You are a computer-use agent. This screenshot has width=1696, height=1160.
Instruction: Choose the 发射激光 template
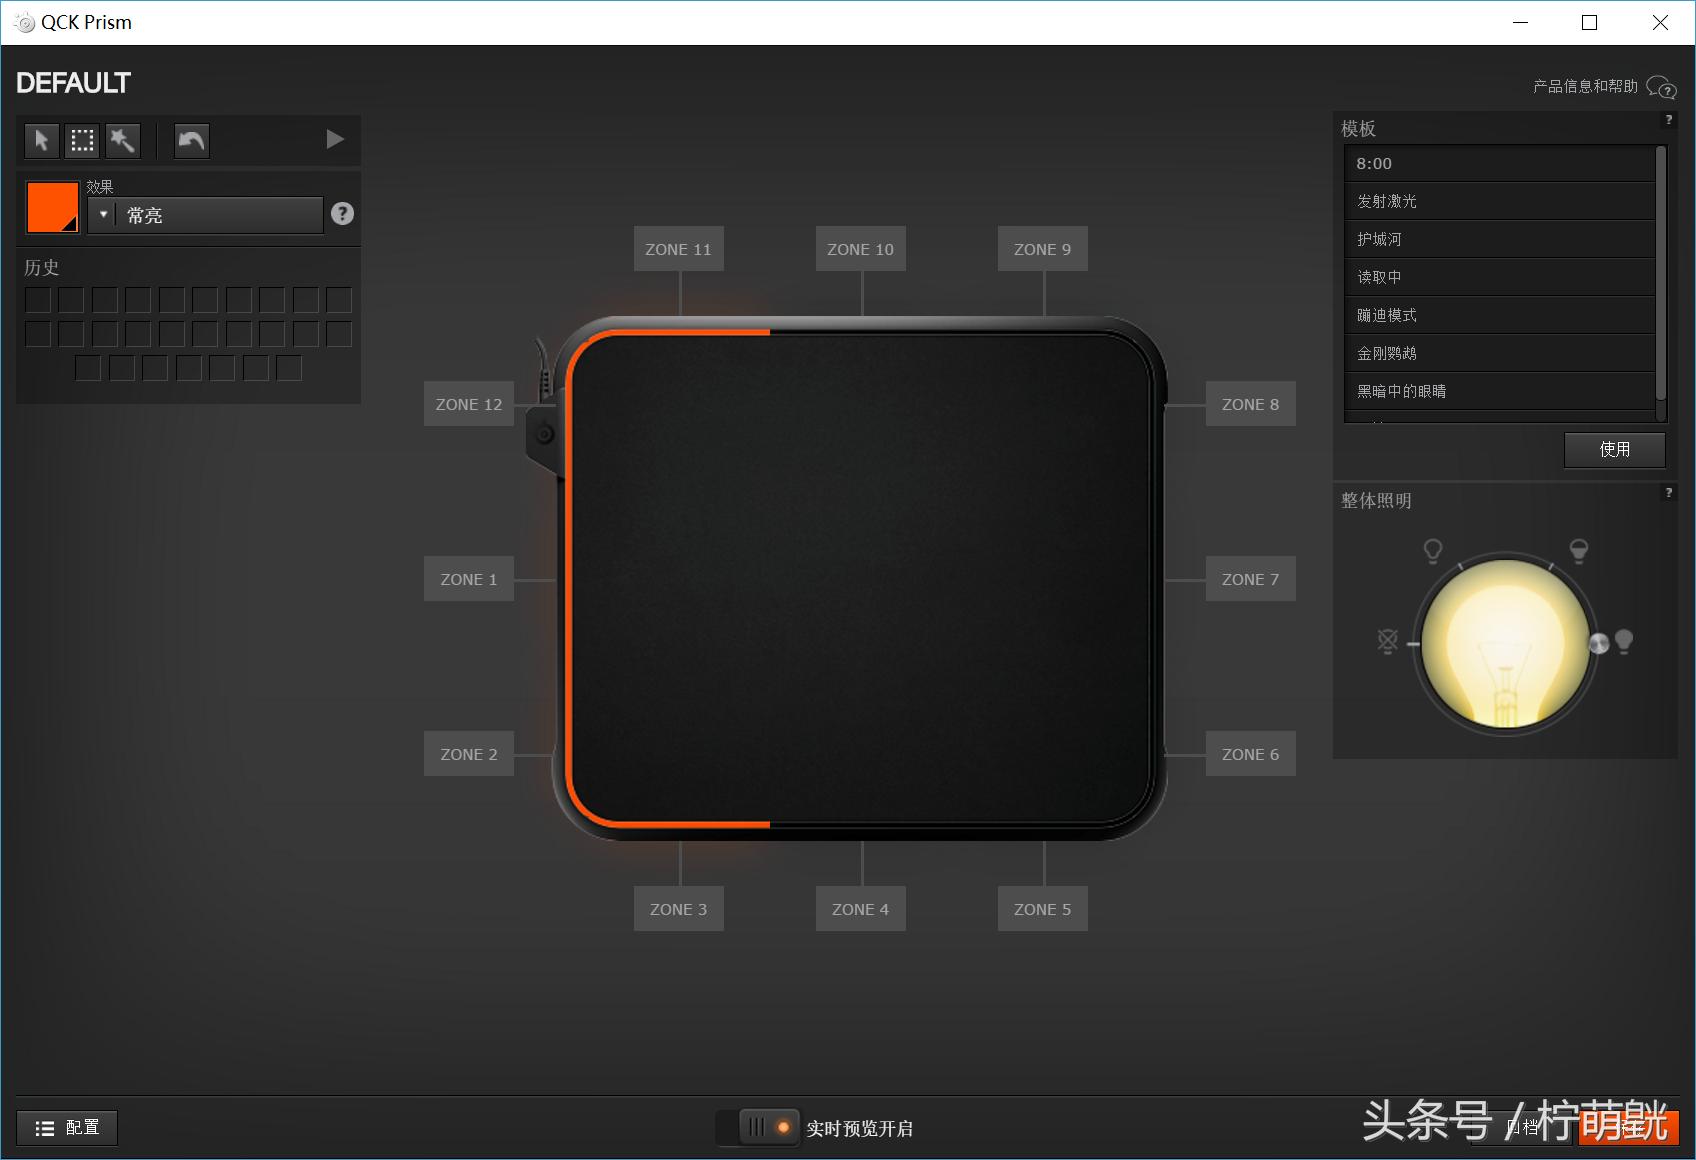(x=1500, y=201)
